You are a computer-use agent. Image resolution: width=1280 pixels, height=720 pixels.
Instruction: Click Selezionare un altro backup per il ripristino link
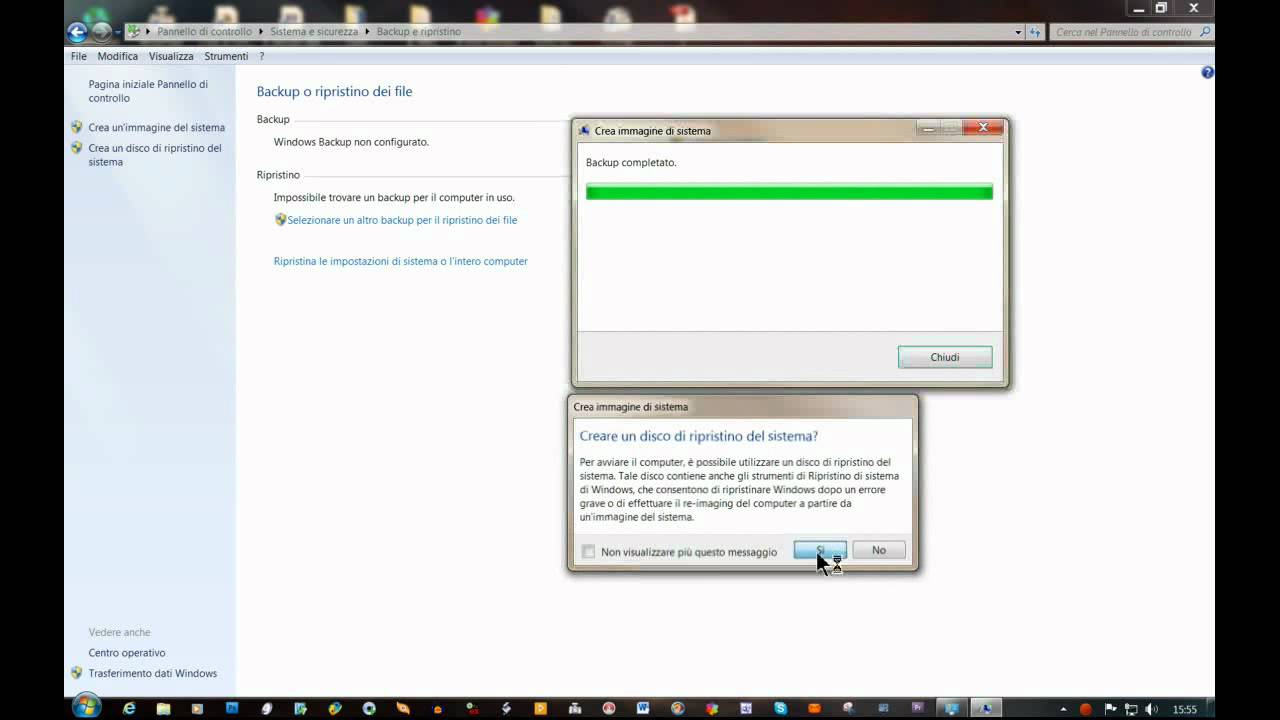(x=402, y=220)
